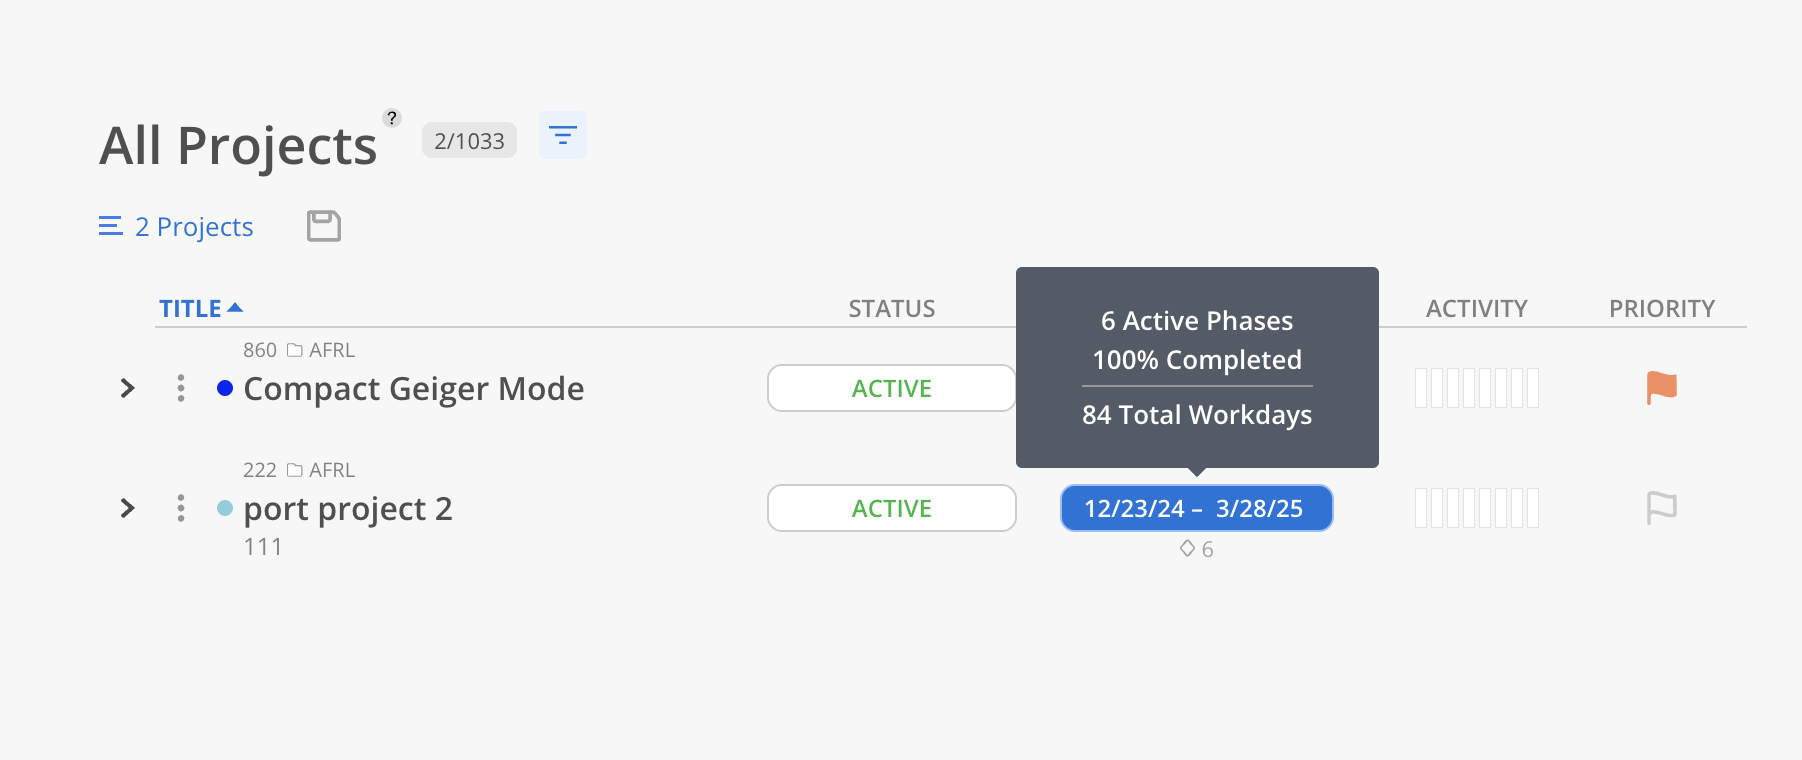
Task: Open ACTIVE status of Compact Geiger Mode
Action: click(x=891, y=388)
